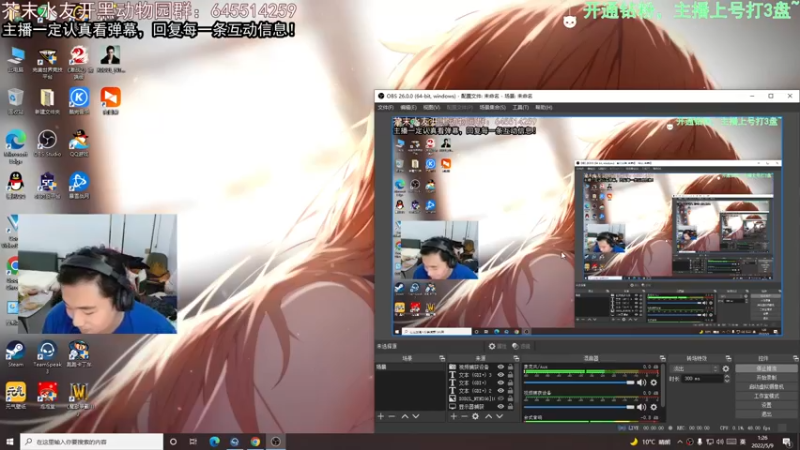This screenshot has height=450, width=800.
Task: Switch to Chrome on taskbar
Action: point(255,442)
